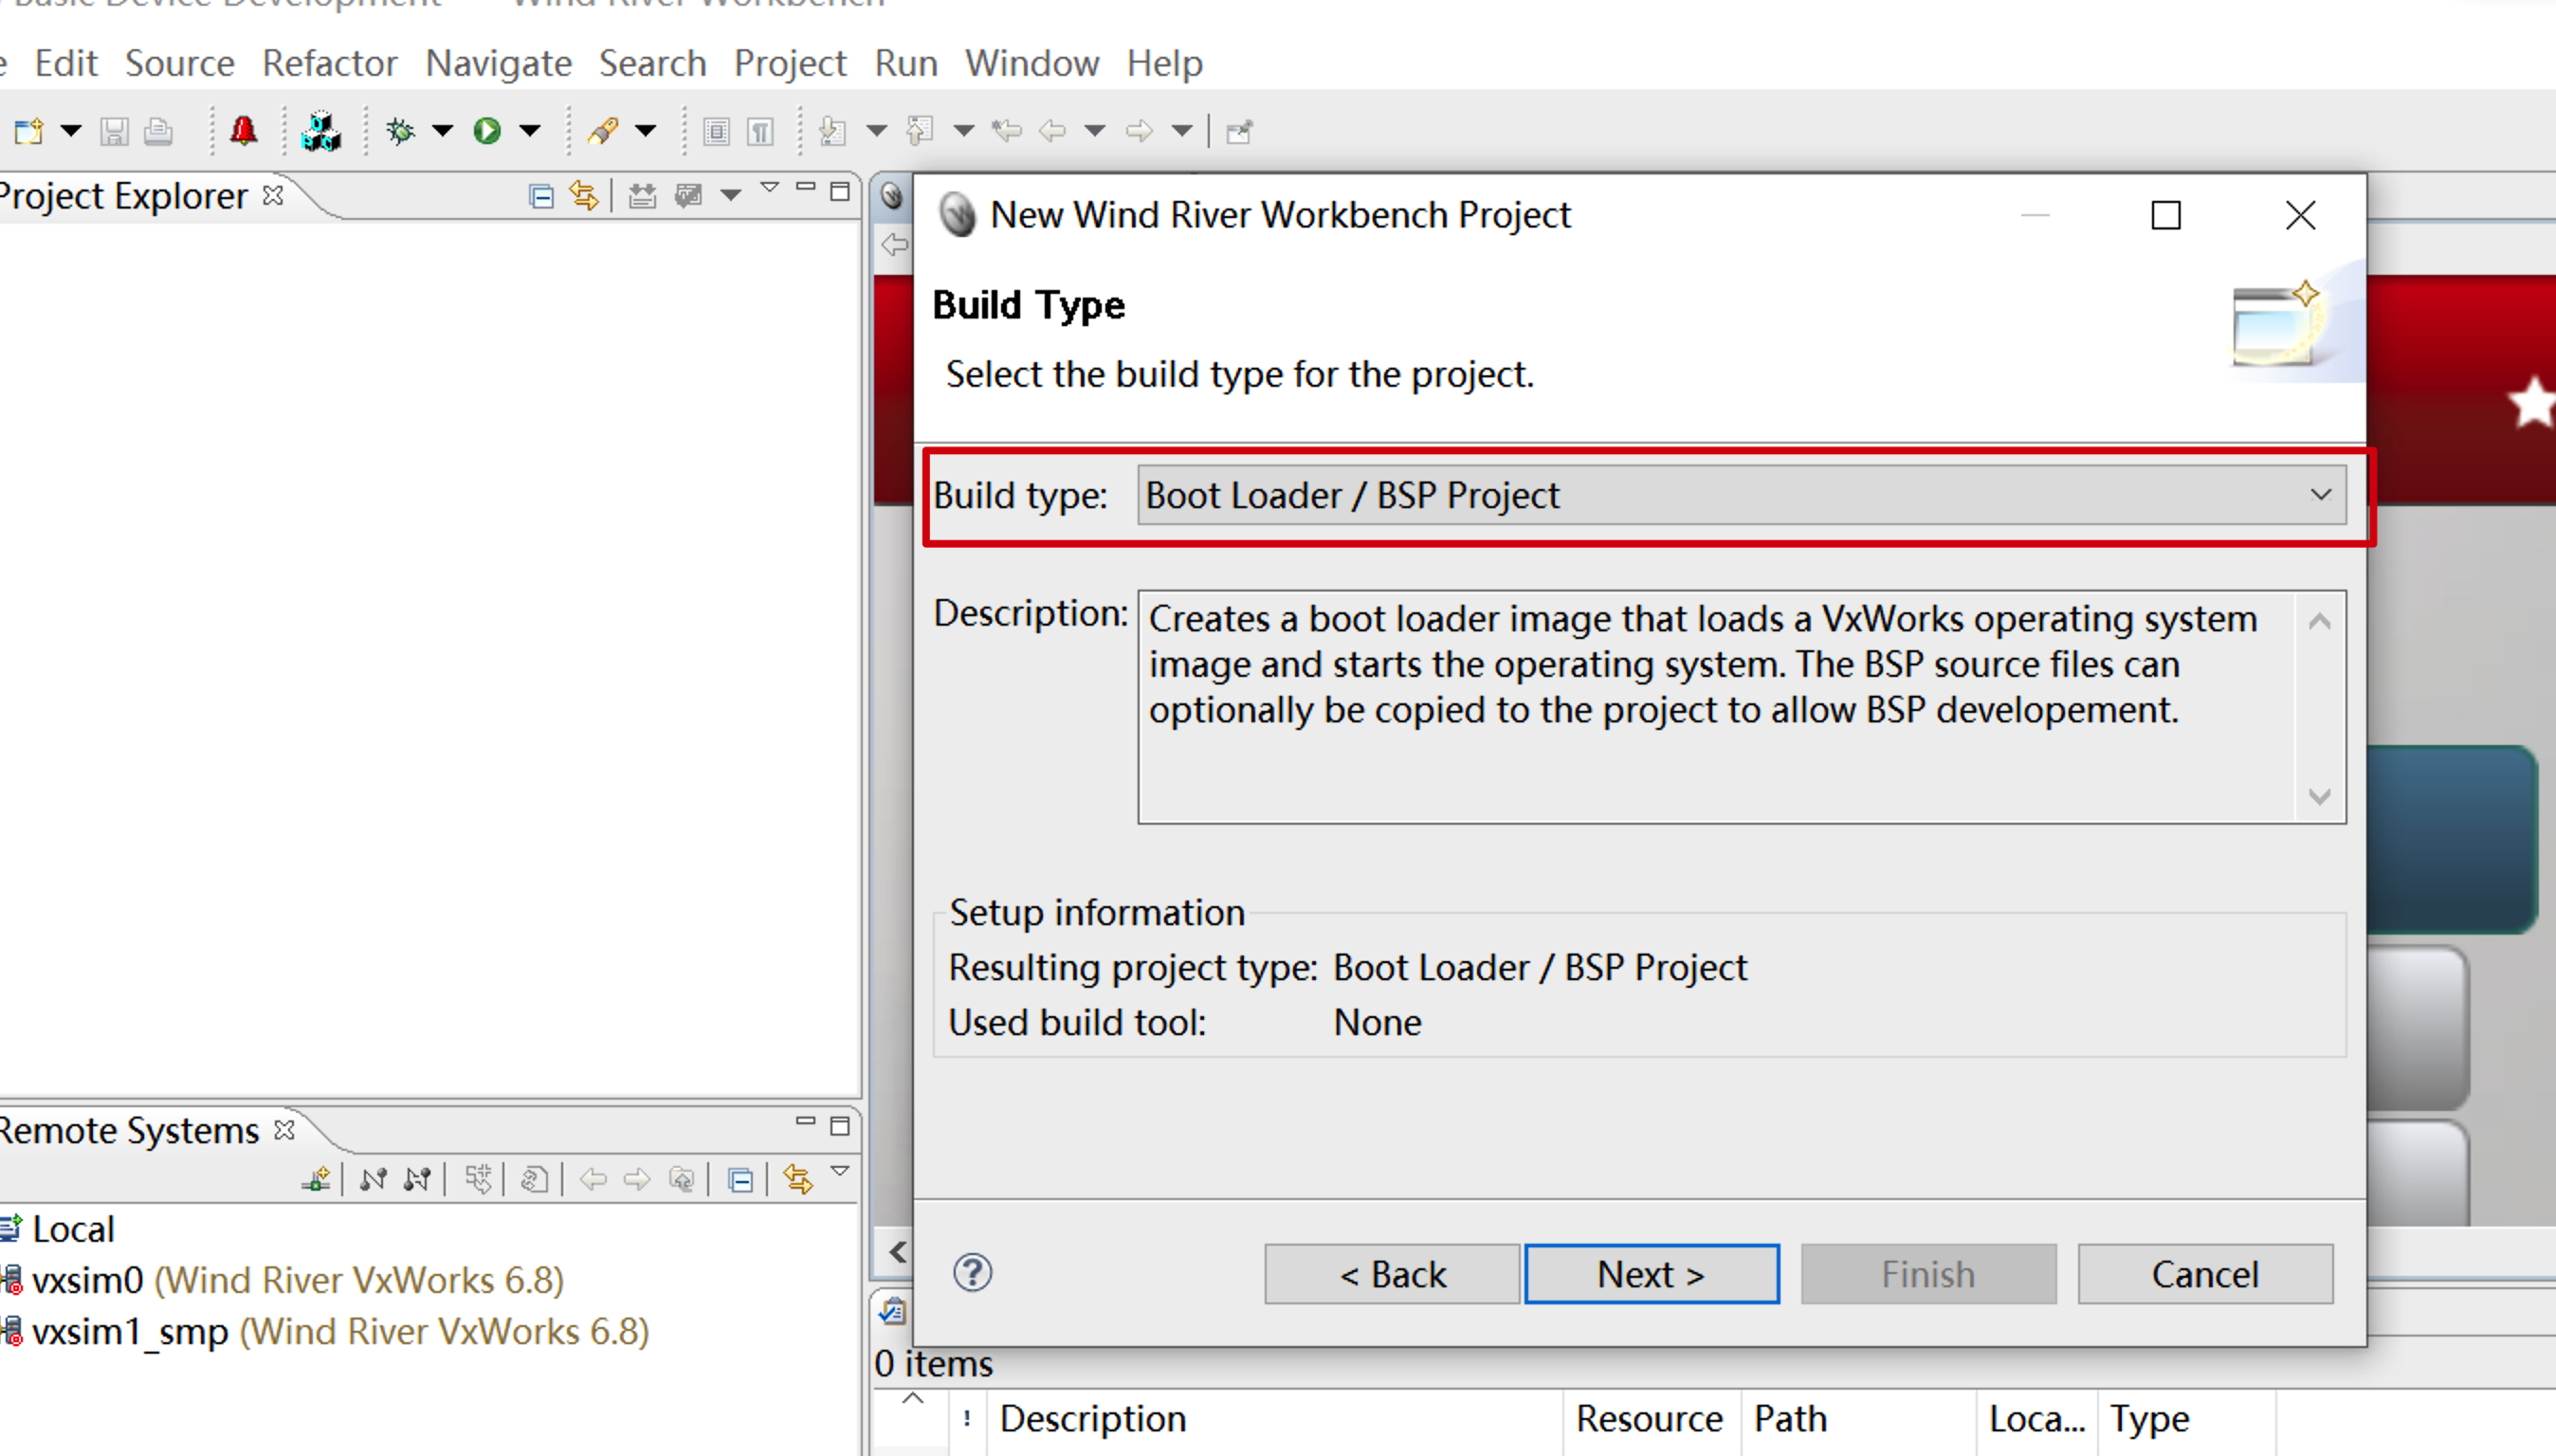Click the Print toolbar icon
The image size is (2556, 1456).
point(158,131)
